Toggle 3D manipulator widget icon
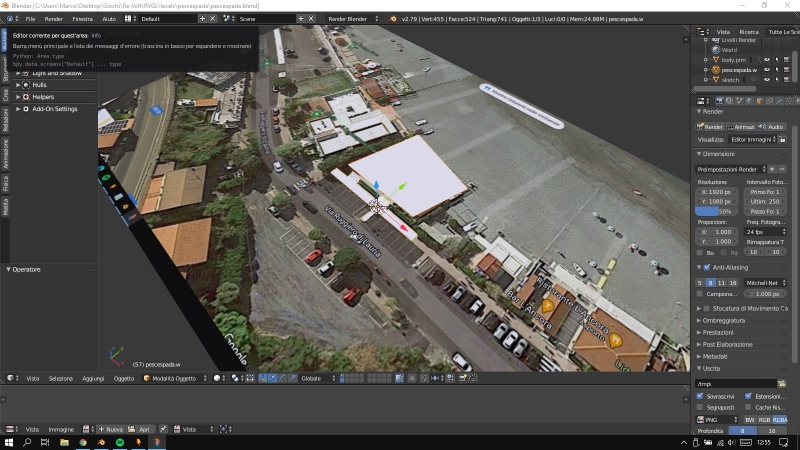The image size is (800, 450). coord(263,378)
